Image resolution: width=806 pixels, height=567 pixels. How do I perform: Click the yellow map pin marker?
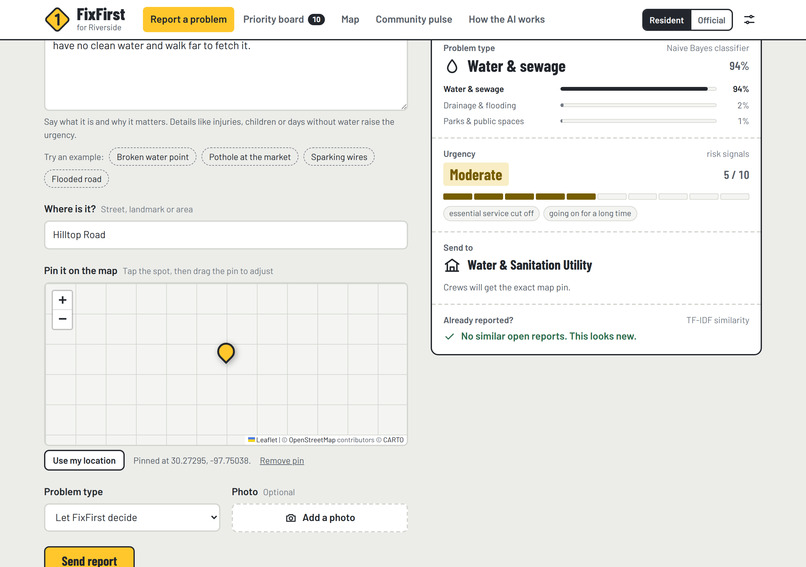tap(226, 353)
